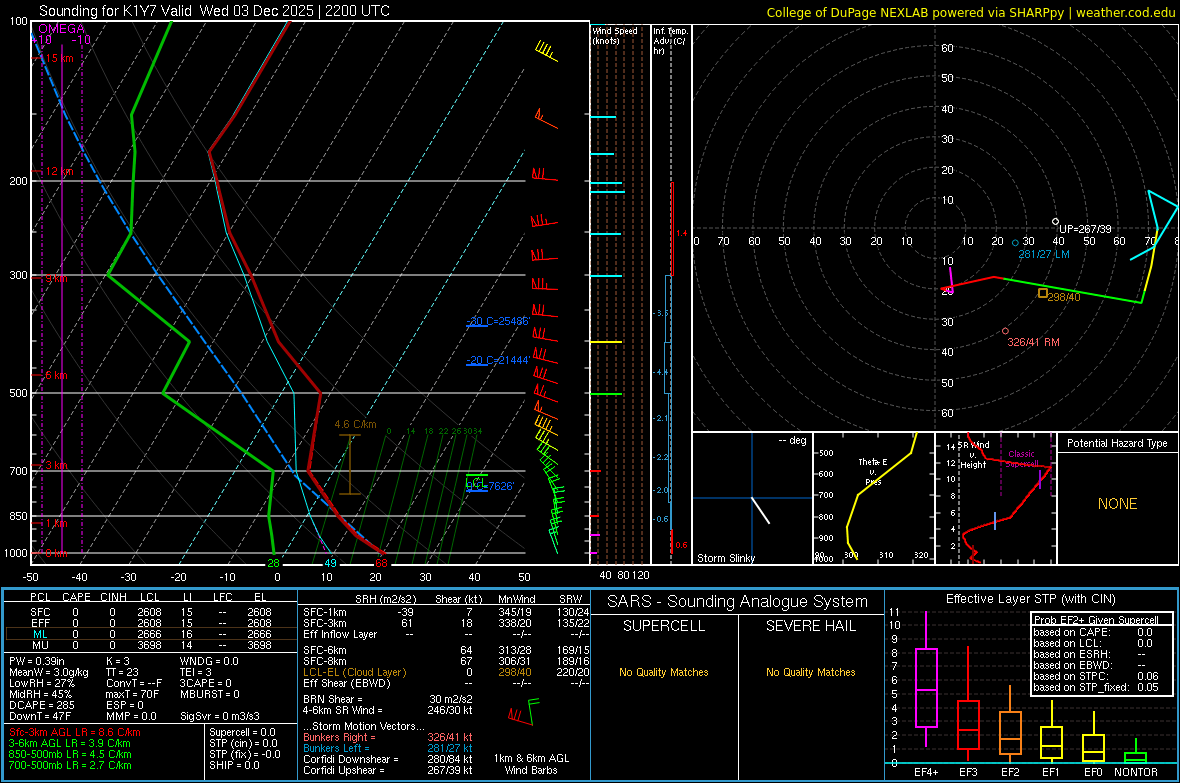Click the PW = 0.39in value
This screenshot has height=783, width=1180.
coord(37,661)
